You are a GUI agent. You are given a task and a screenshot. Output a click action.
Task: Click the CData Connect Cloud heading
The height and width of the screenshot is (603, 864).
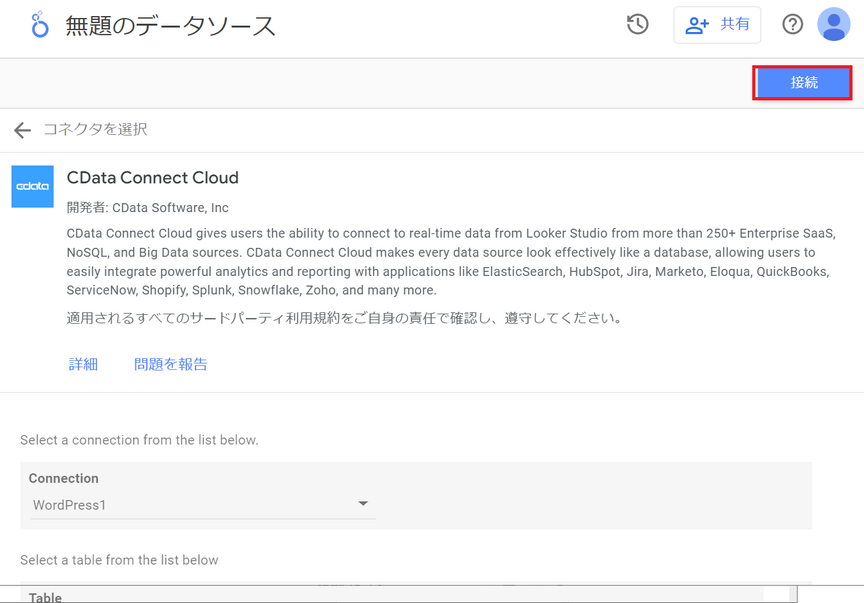click(153, 177)
